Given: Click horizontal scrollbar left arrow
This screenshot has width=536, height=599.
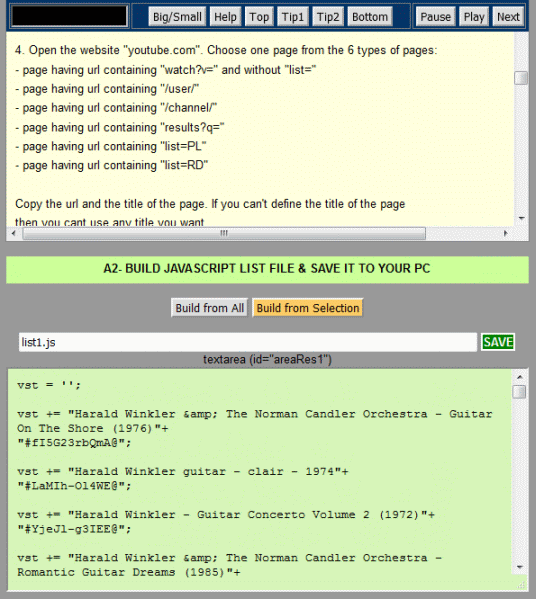Looking at the screenshot, I should pyautogui.click(x=14, y=233).
